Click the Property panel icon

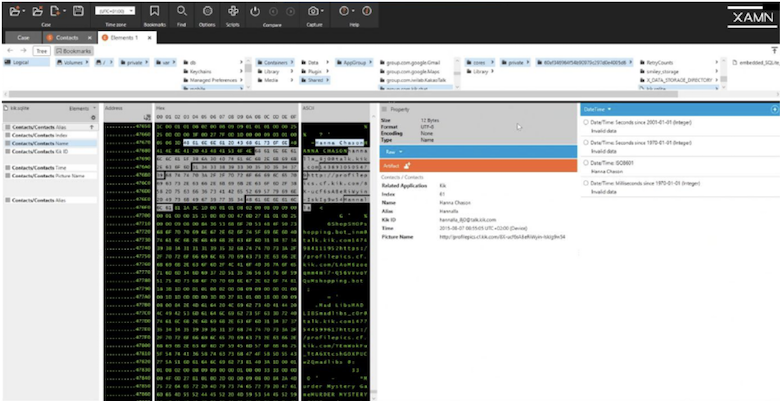pyautogui.click(x=384, y=109)
